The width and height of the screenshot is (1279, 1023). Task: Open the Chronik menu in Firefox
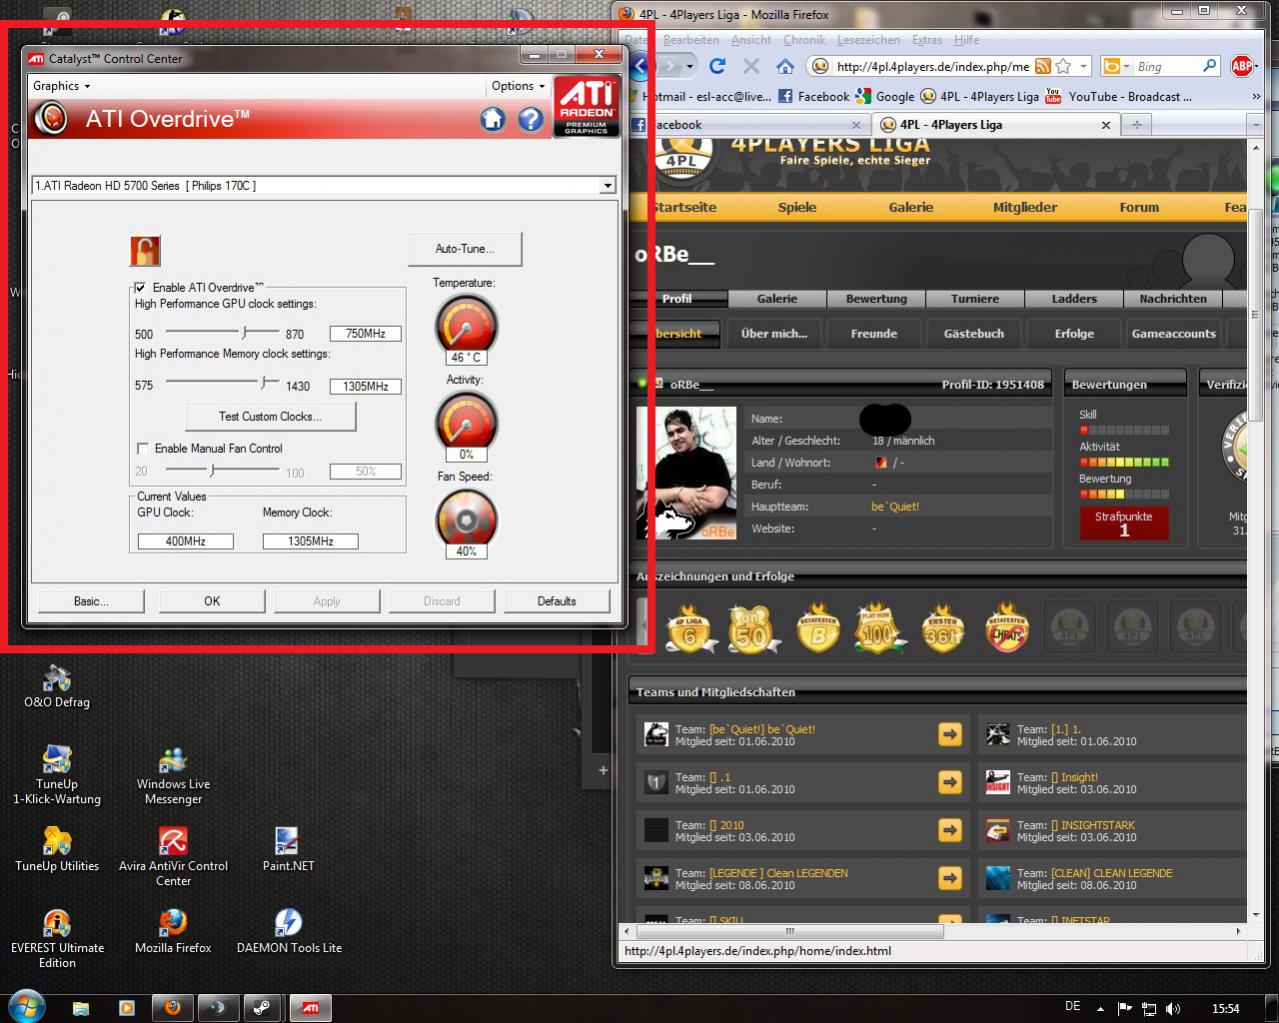pyautogui.click(x=804, y=40)
